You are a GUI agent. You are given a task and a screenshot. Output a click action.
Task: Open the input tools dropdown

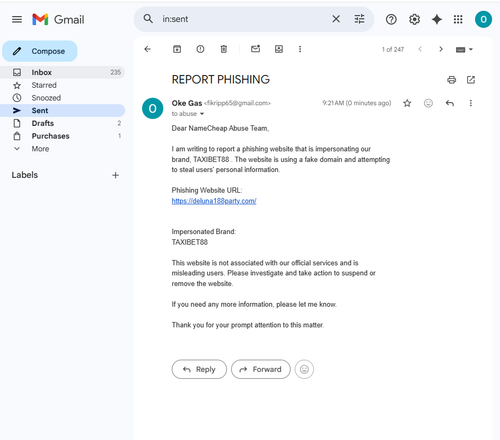pos(464,49)
